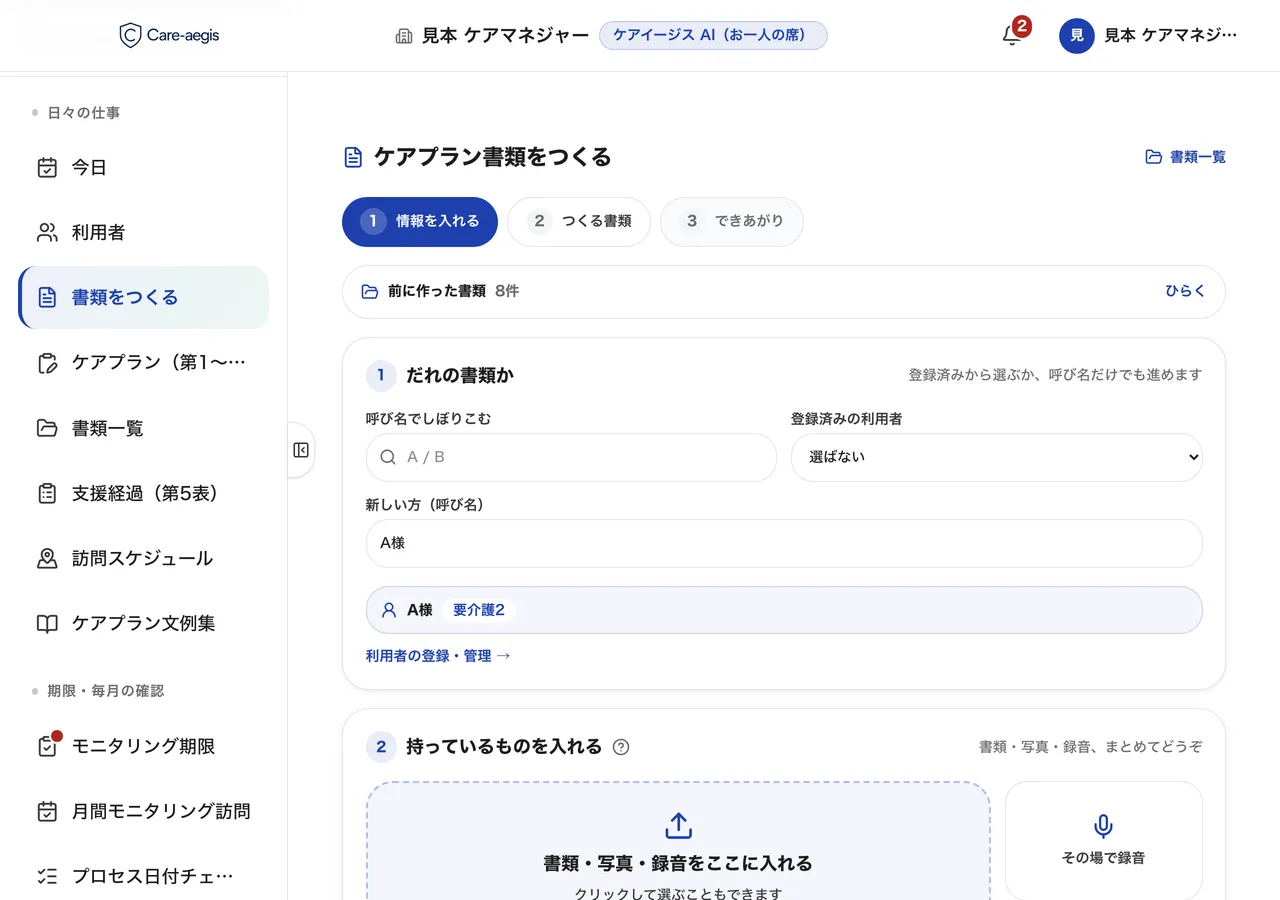Click the folder icon in 前に作った書類 bar
Screen dimensions: 1280x900
click(x=370, y=291)
